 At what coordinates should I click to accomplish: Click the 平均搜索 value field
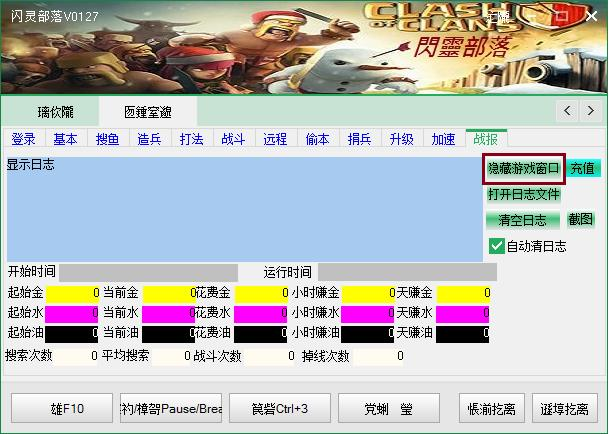coord(171,356)
